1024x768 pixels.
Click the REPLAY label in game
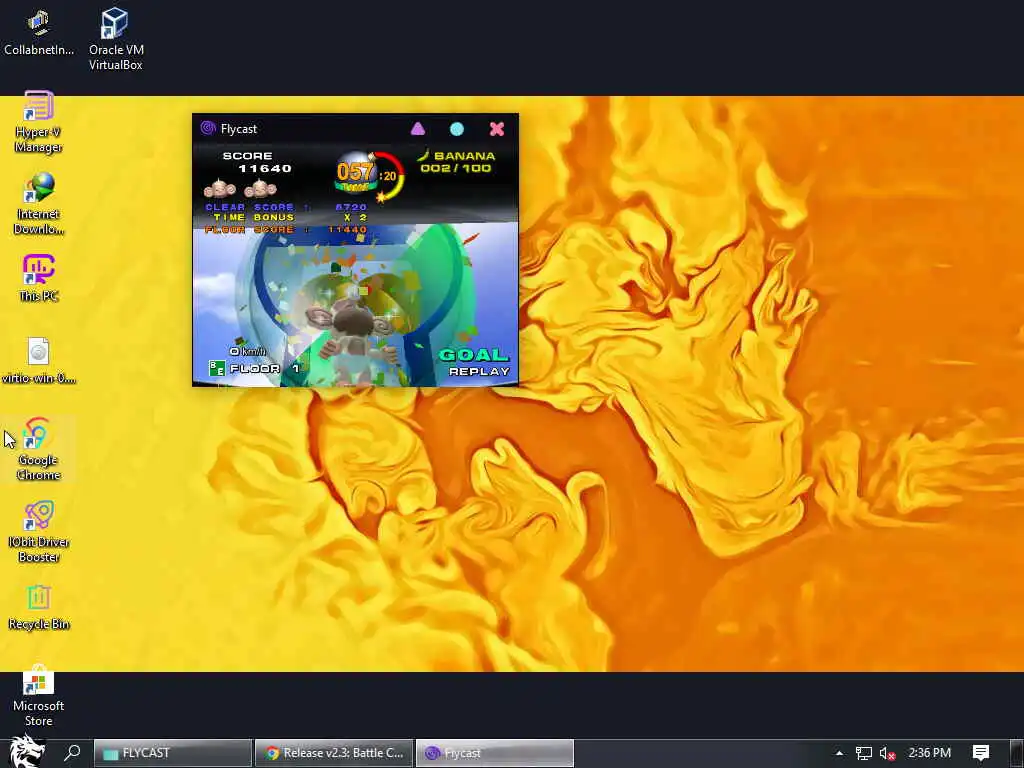tap(479, 371)
